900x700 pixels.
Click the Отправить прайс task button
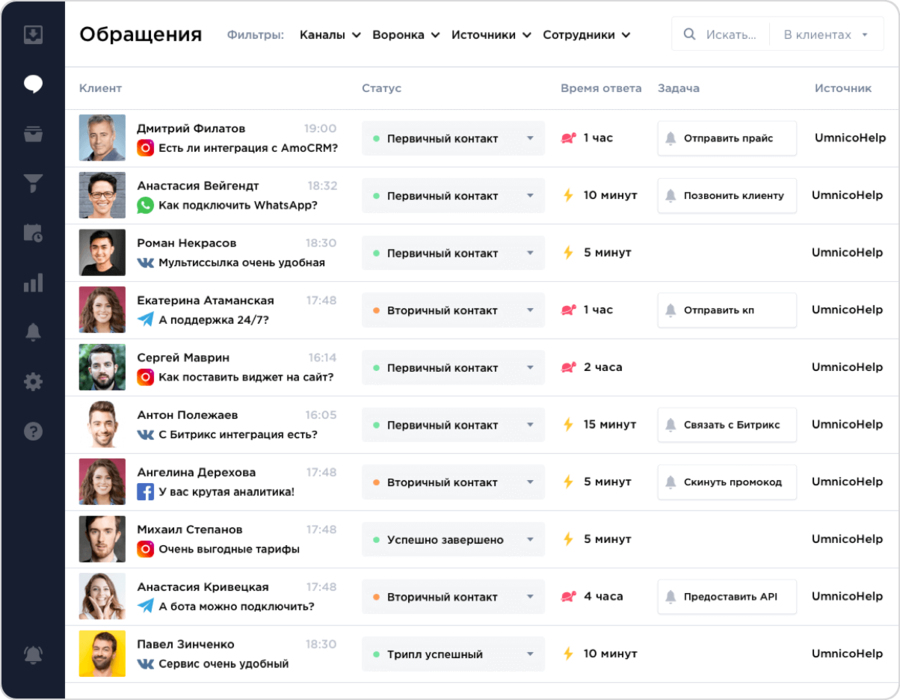(727, 139)
